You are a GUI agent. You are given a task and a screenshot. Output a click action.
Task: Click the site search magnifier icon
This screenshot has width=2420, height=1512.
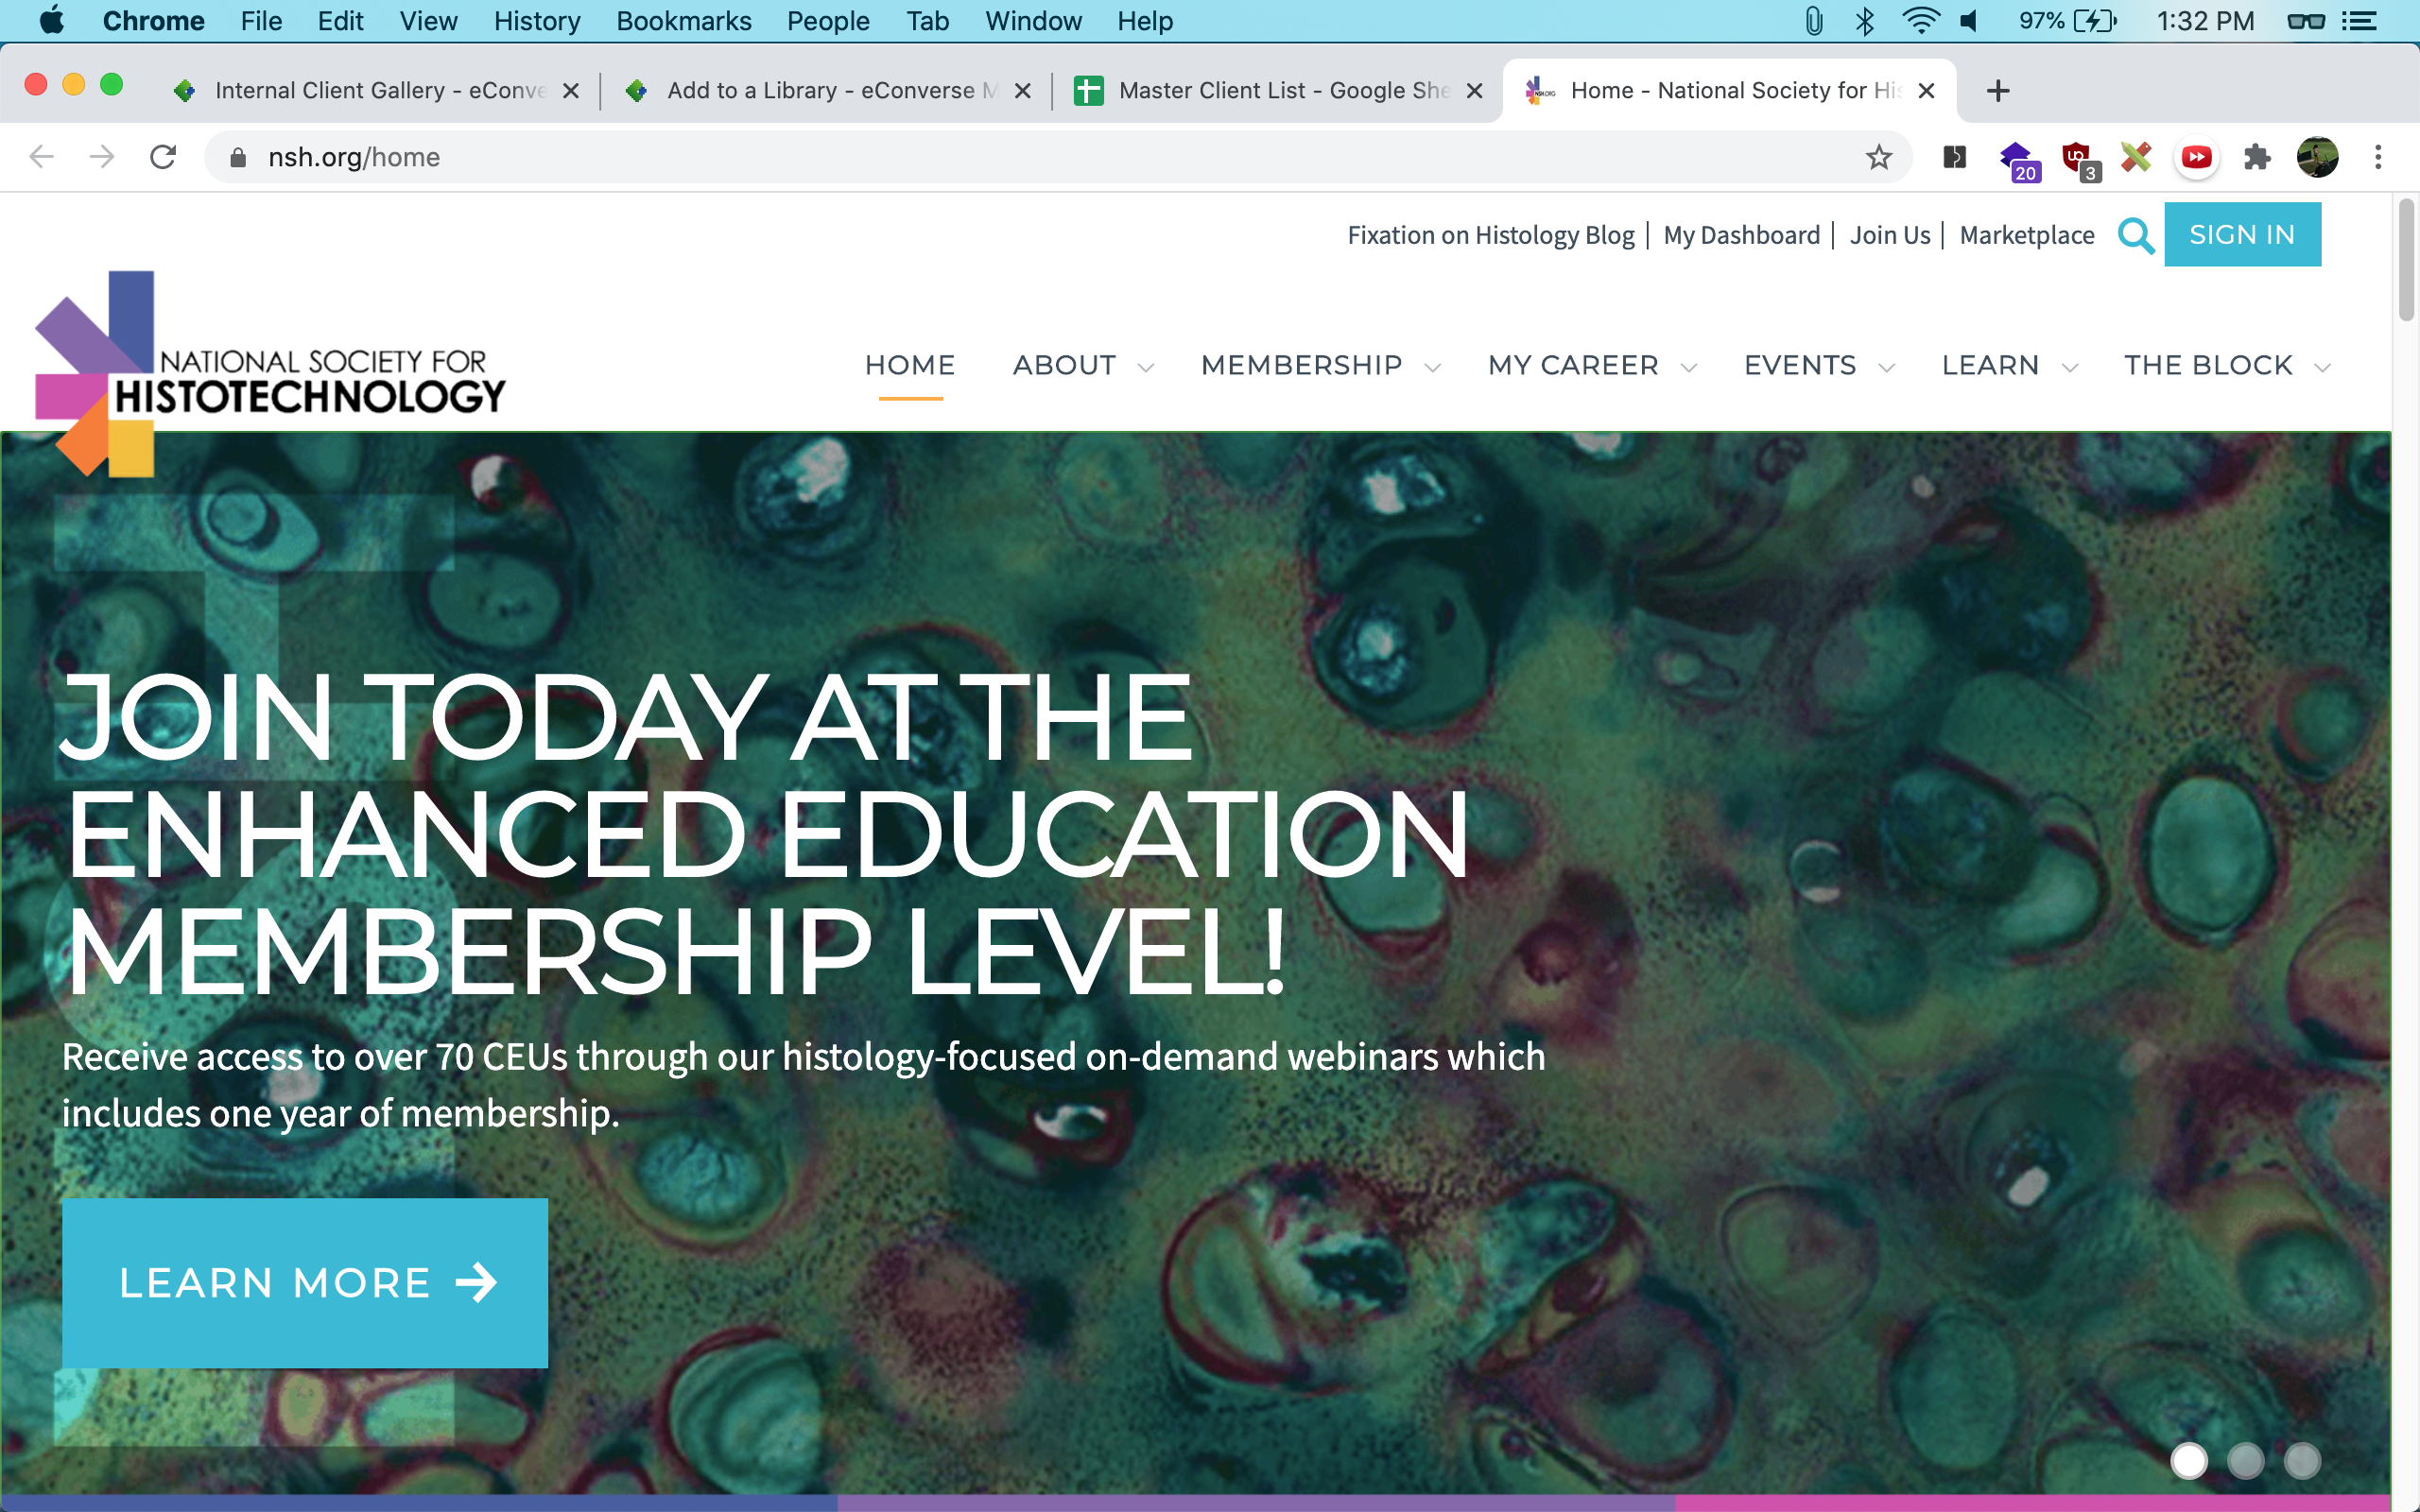point(2135,236)
